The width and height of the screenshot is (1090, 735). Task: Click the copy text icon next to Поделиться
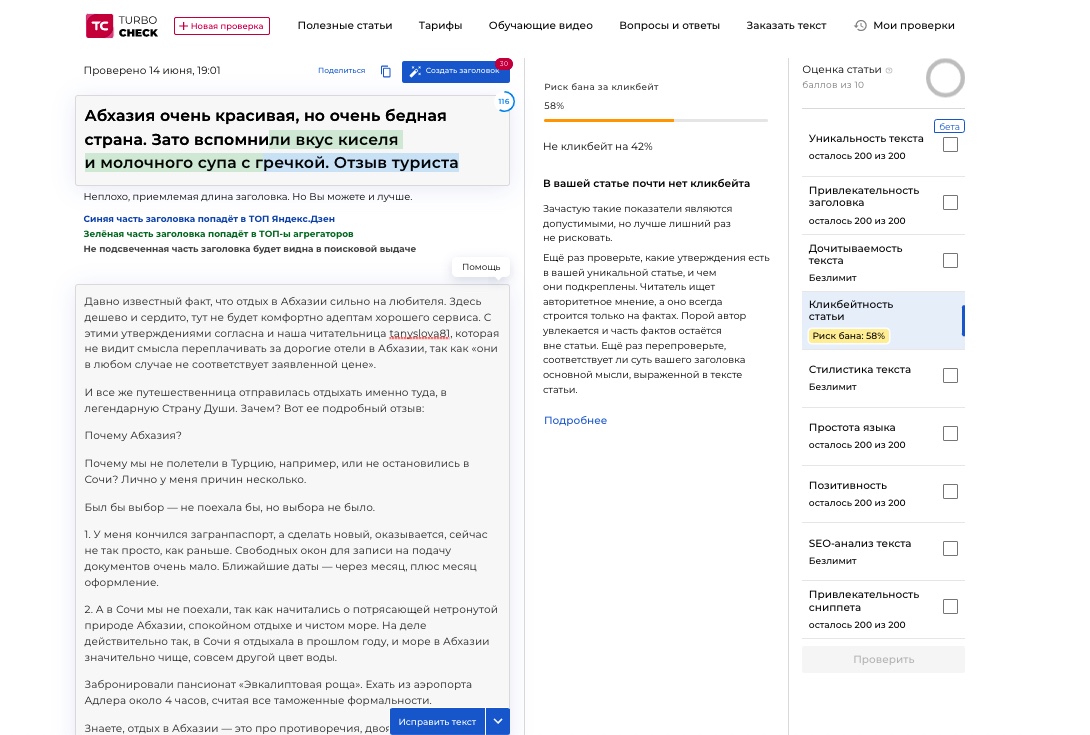pos(386,71)
